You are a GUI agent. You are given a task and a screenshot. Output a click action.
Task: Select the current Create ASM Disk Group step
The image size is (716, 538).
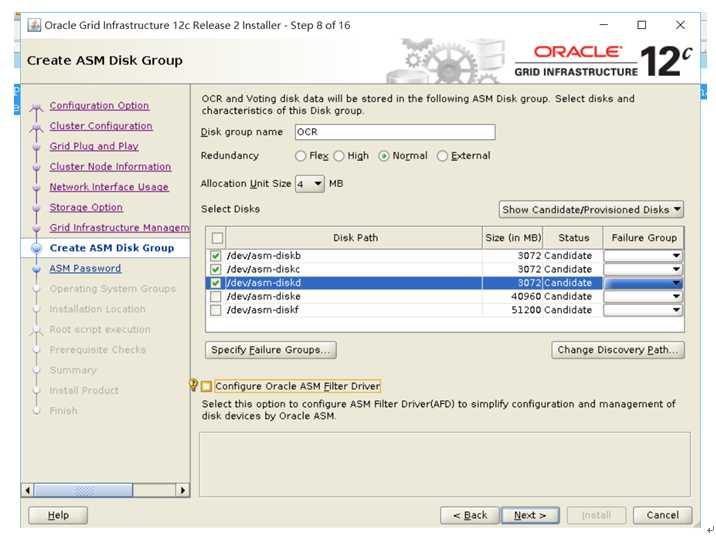point(112,248)
